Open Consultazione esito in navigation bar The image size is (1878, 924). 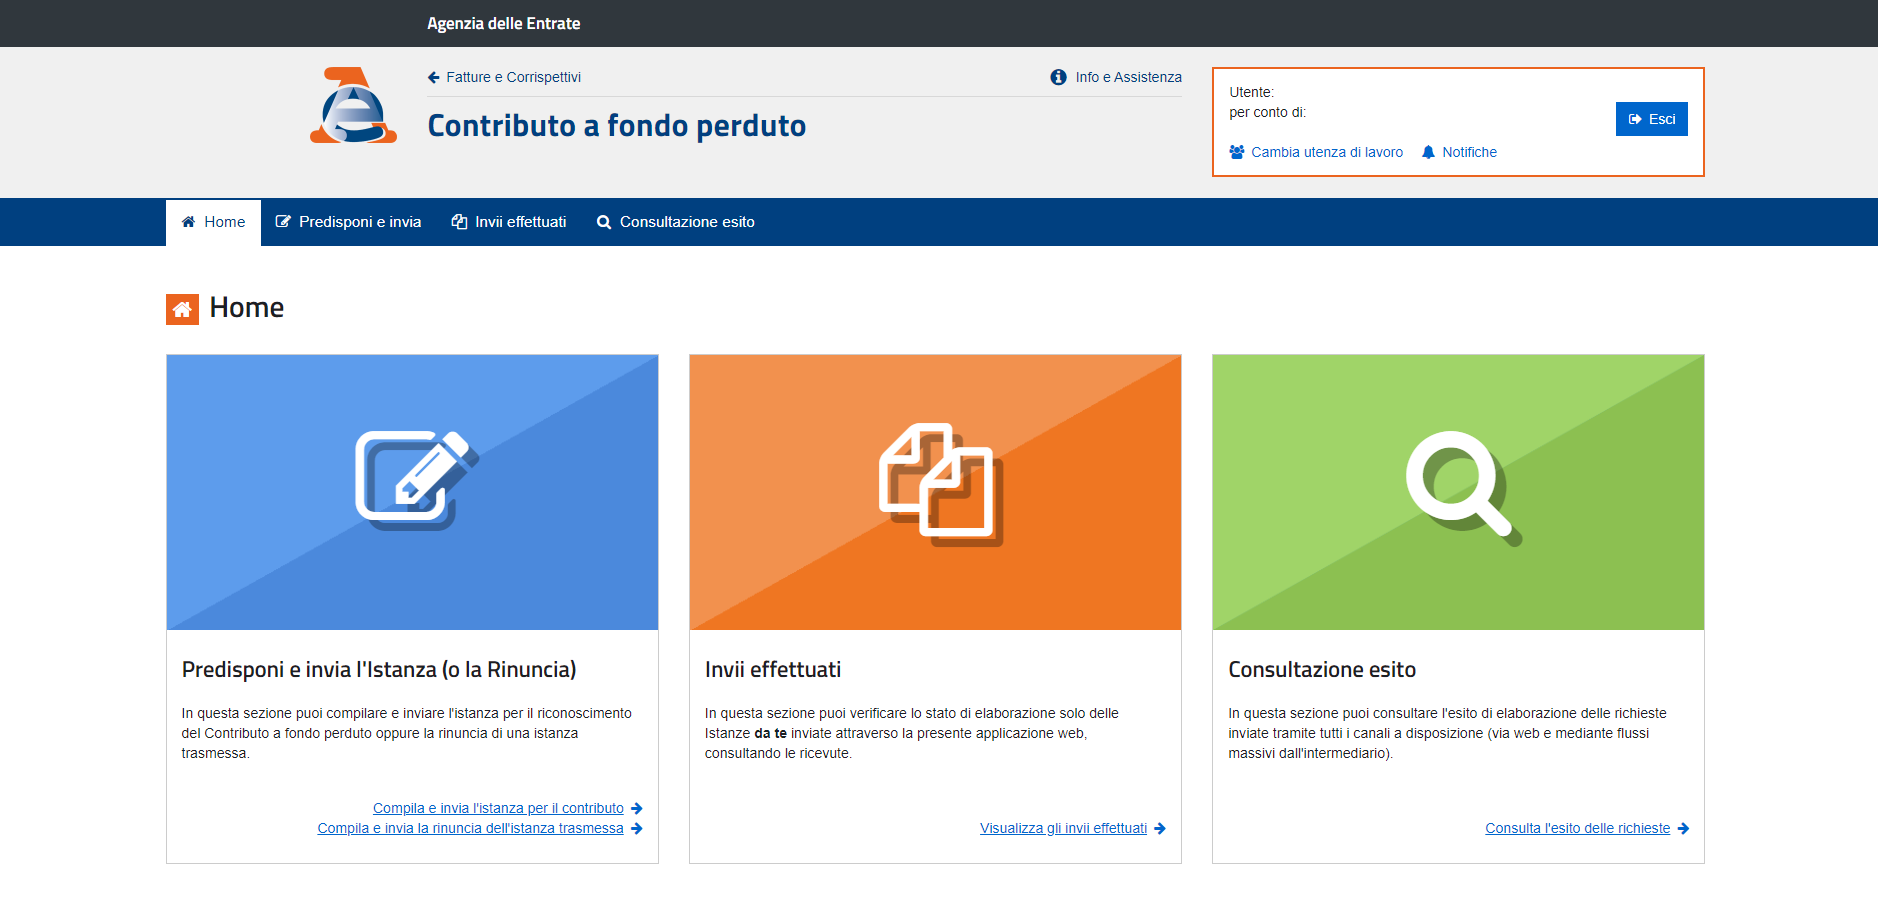pyautogui.click(x=676, y=222)
